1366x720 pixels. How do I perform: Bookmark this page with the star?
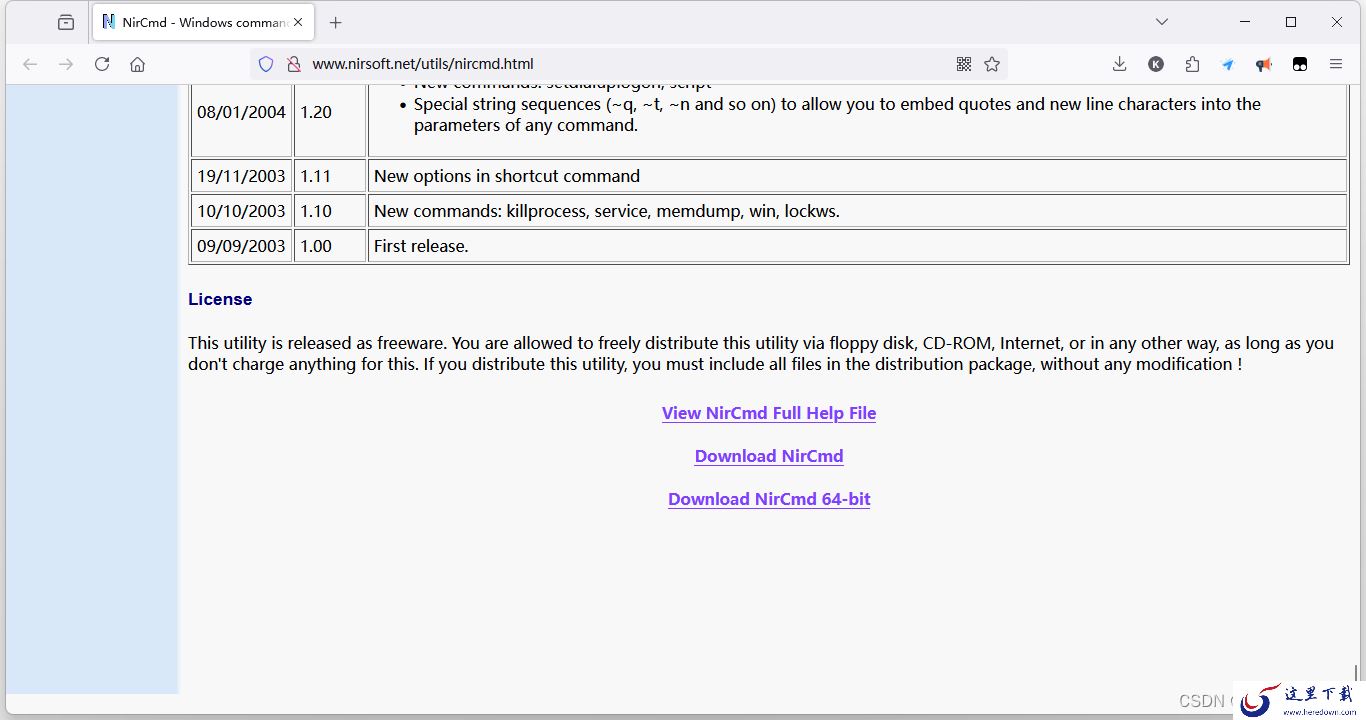pos(992,64)
